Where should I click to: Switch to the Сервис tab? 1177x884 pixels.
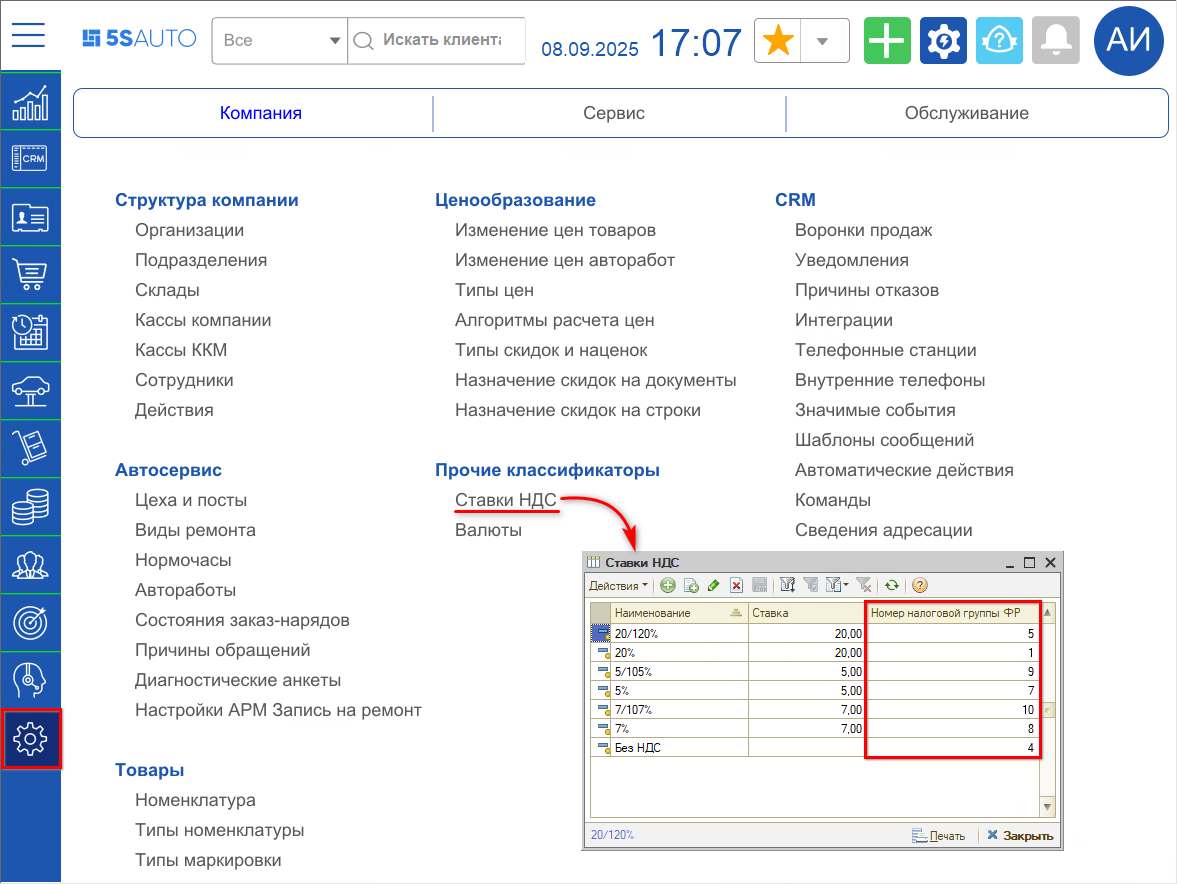(614, 113)
